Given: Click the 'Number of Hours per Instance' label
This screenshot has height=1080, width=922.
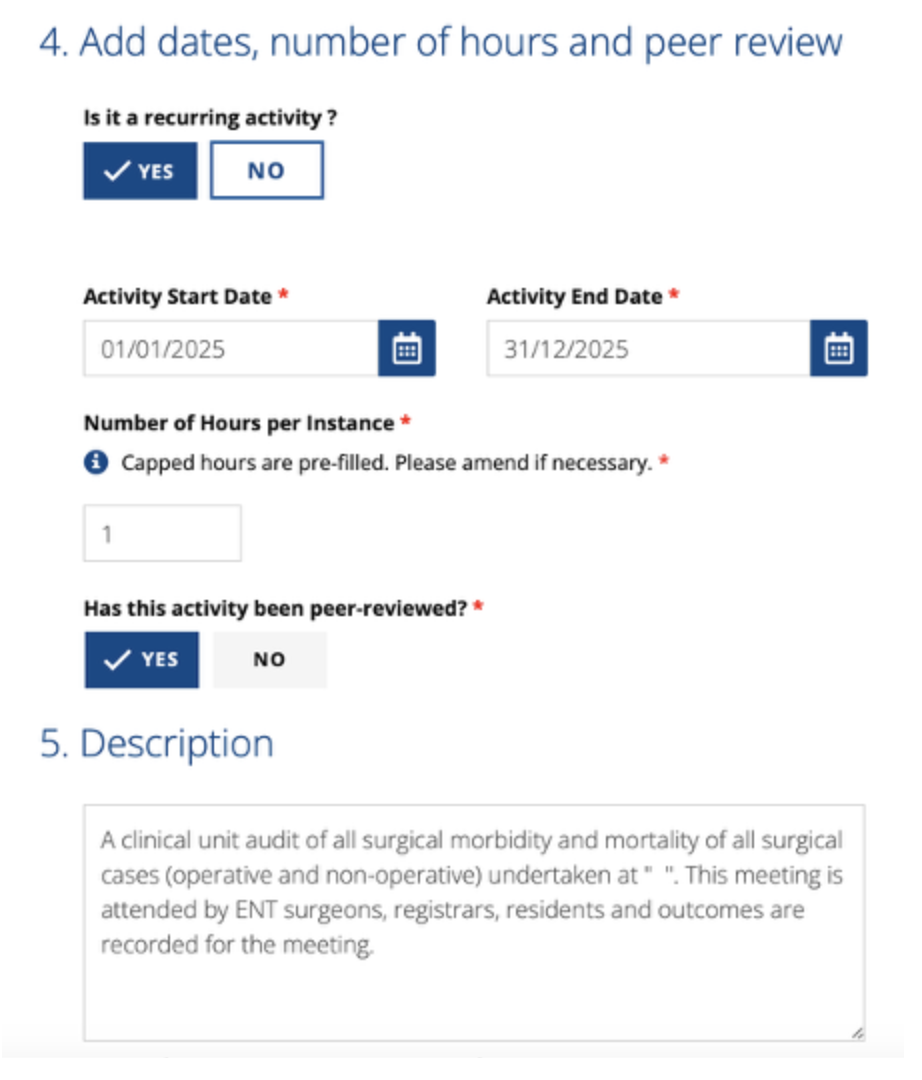Looking at the screenshot, I should point(238,423).
